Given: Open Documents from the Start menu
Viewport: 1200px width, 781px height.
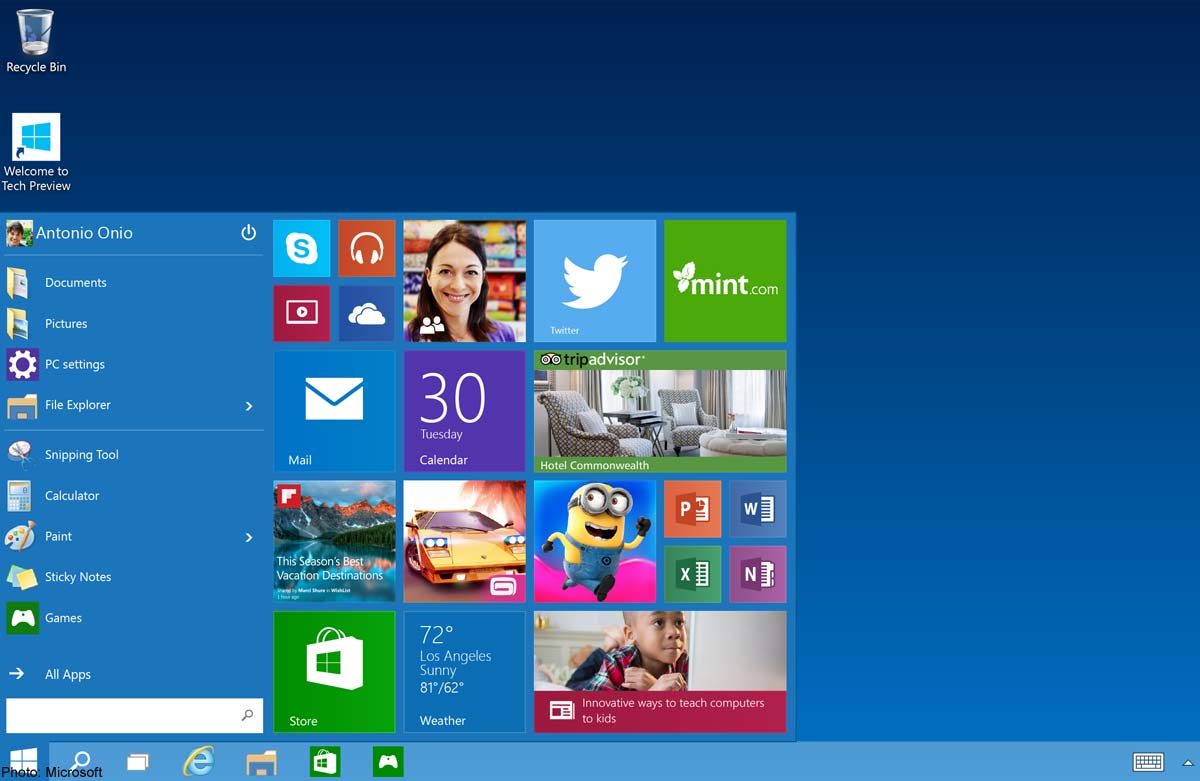Looking at the screenshot, I should 134,283.
